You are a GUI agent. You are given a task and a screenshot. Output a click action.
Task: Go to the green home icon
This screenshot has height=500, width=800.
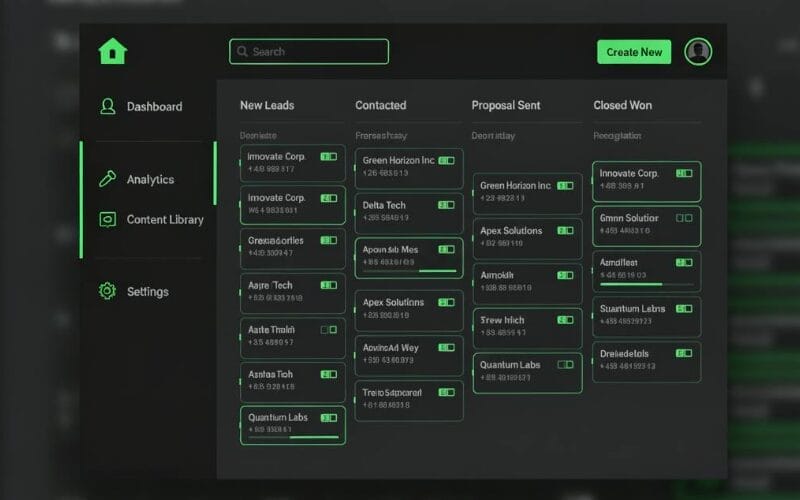[x=112, y=51]
